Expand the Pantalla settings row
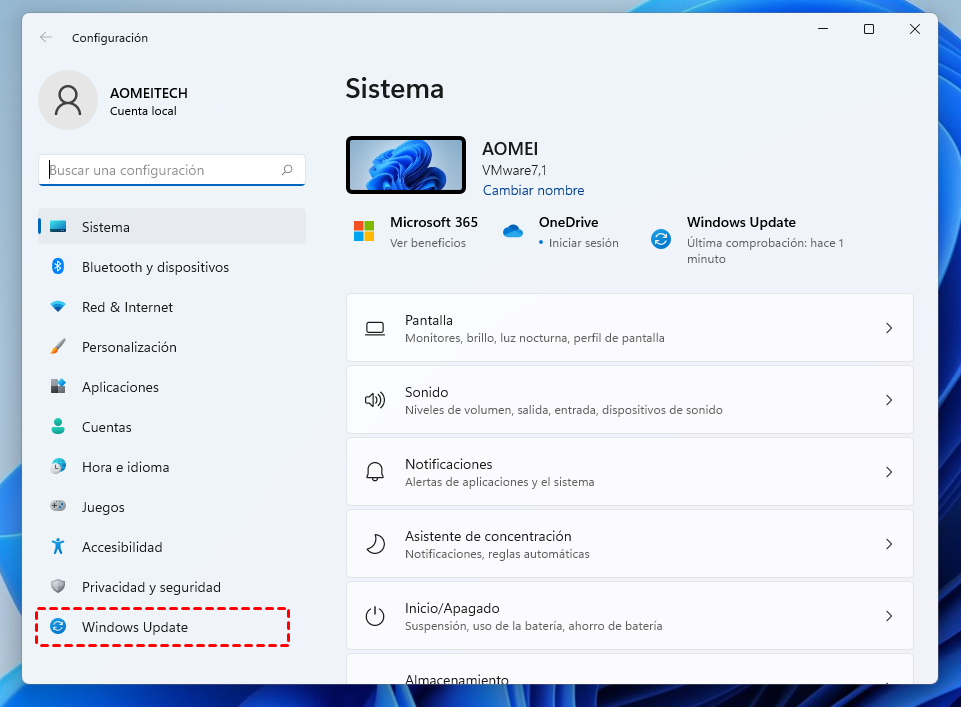The image size is (961, 707). pos(630,327)
